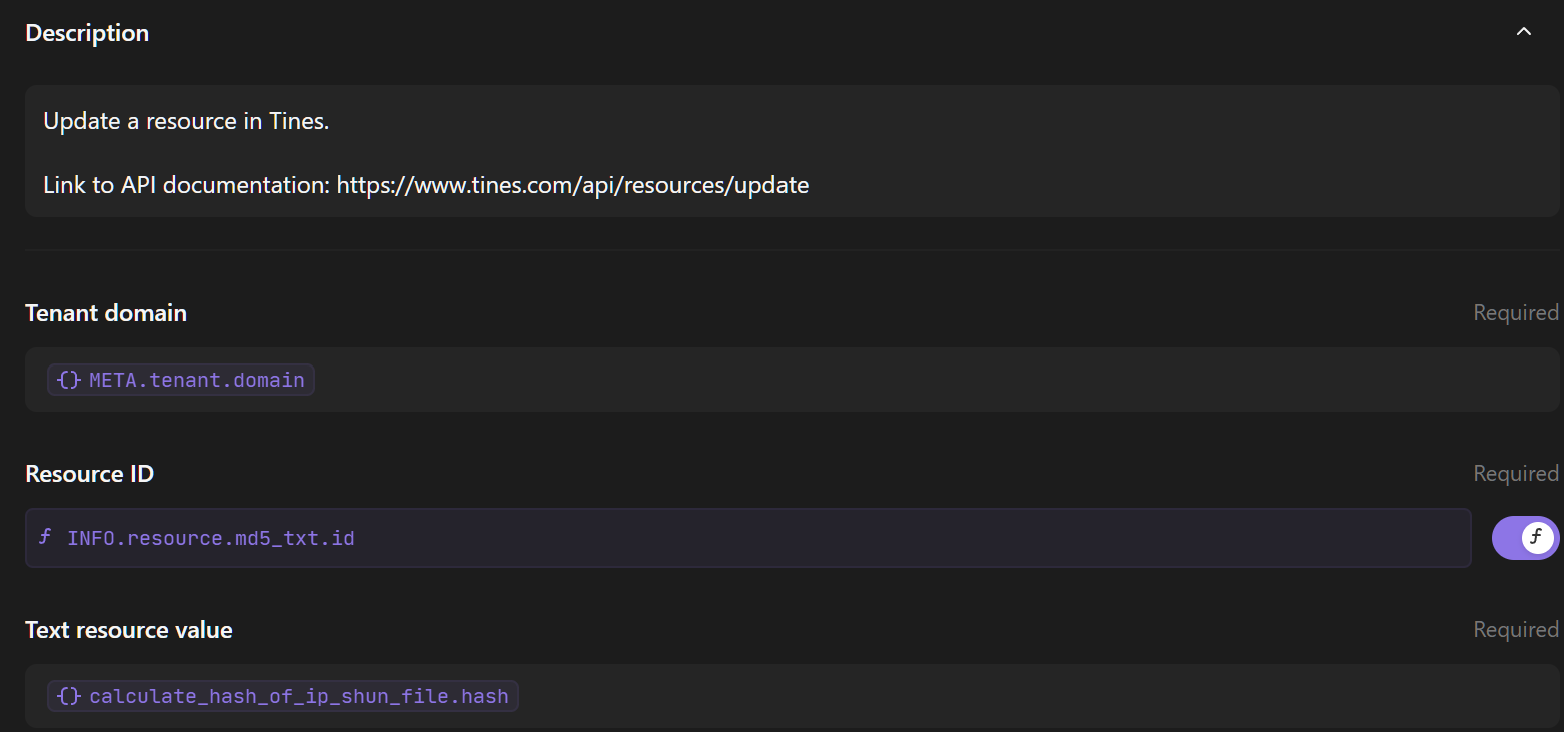
Task: Click the Required tag beside Tenant domain
Action: pyautogui.click(x=1515, y=313)
